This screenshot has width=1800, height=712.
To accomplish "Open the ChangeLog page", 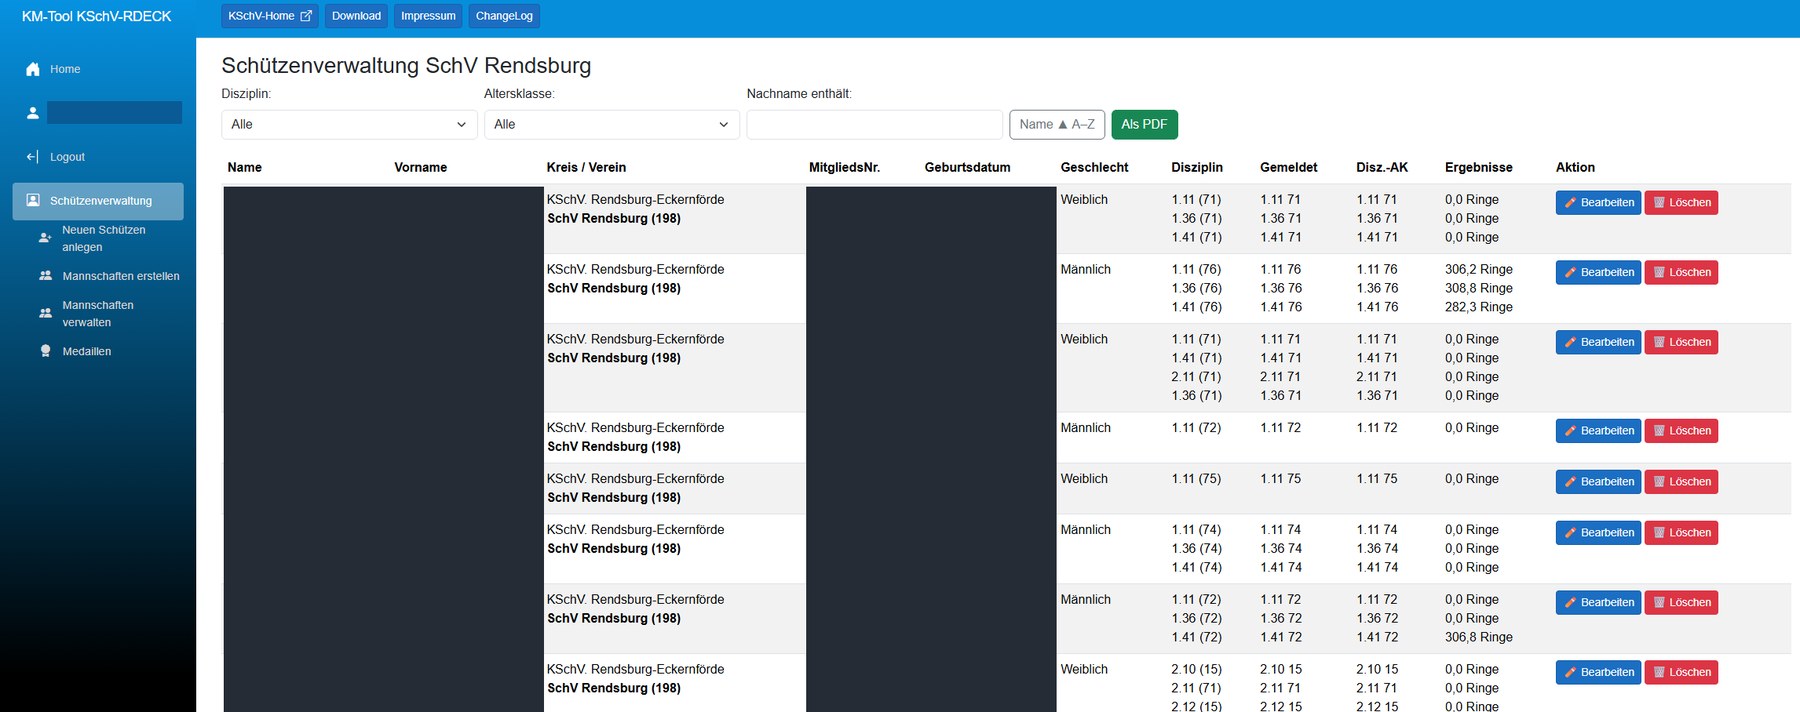I will point(504,16).
